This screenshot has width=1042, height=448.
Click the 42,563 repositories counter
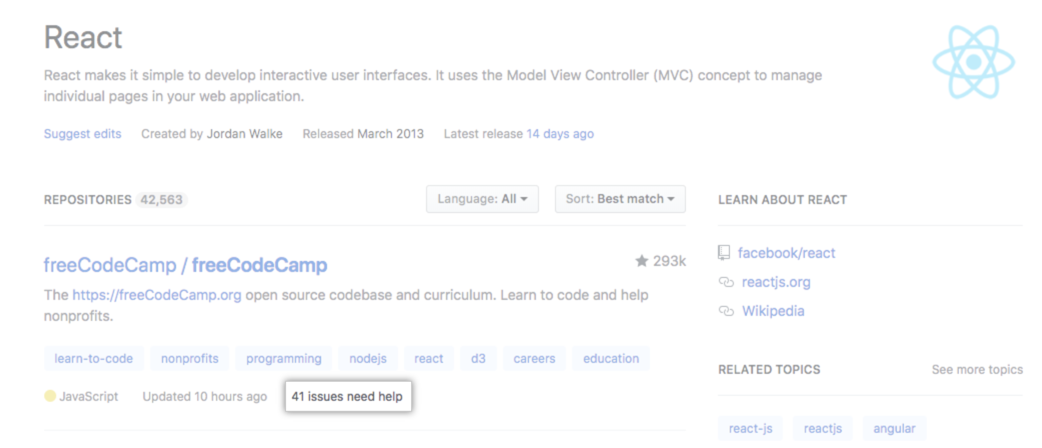click(x=161, y=199)
